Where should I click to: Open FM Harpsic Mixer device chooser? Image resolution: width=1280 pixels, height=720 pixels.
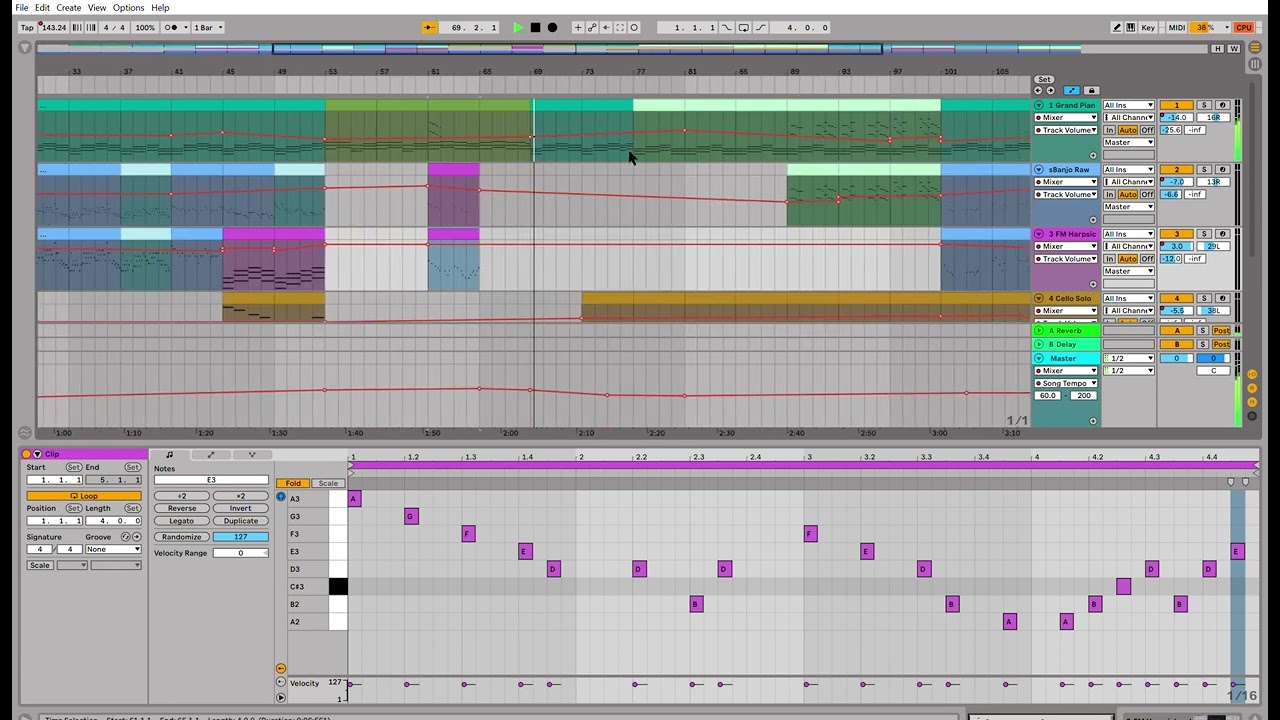(x=1066, y=246)
